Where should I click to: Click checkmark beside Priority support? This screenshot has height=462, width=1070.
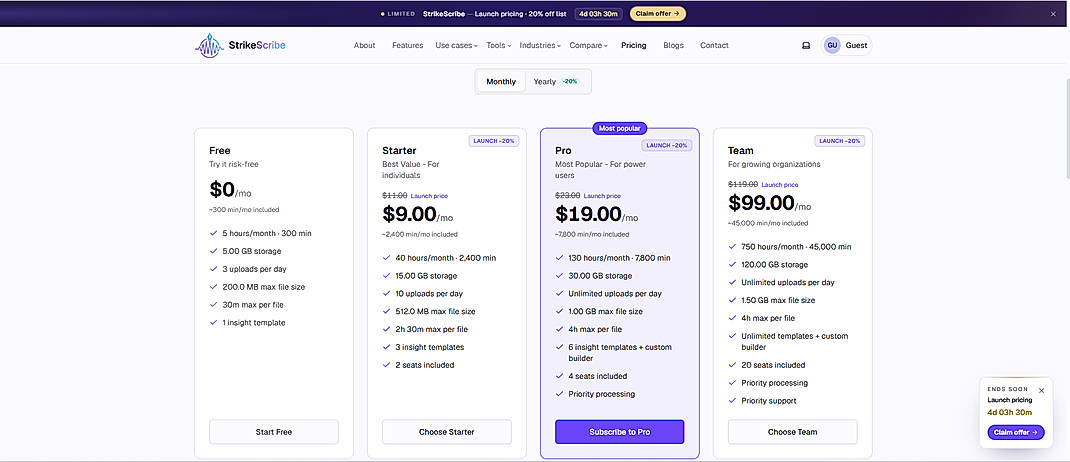click(x=732, y=401)
